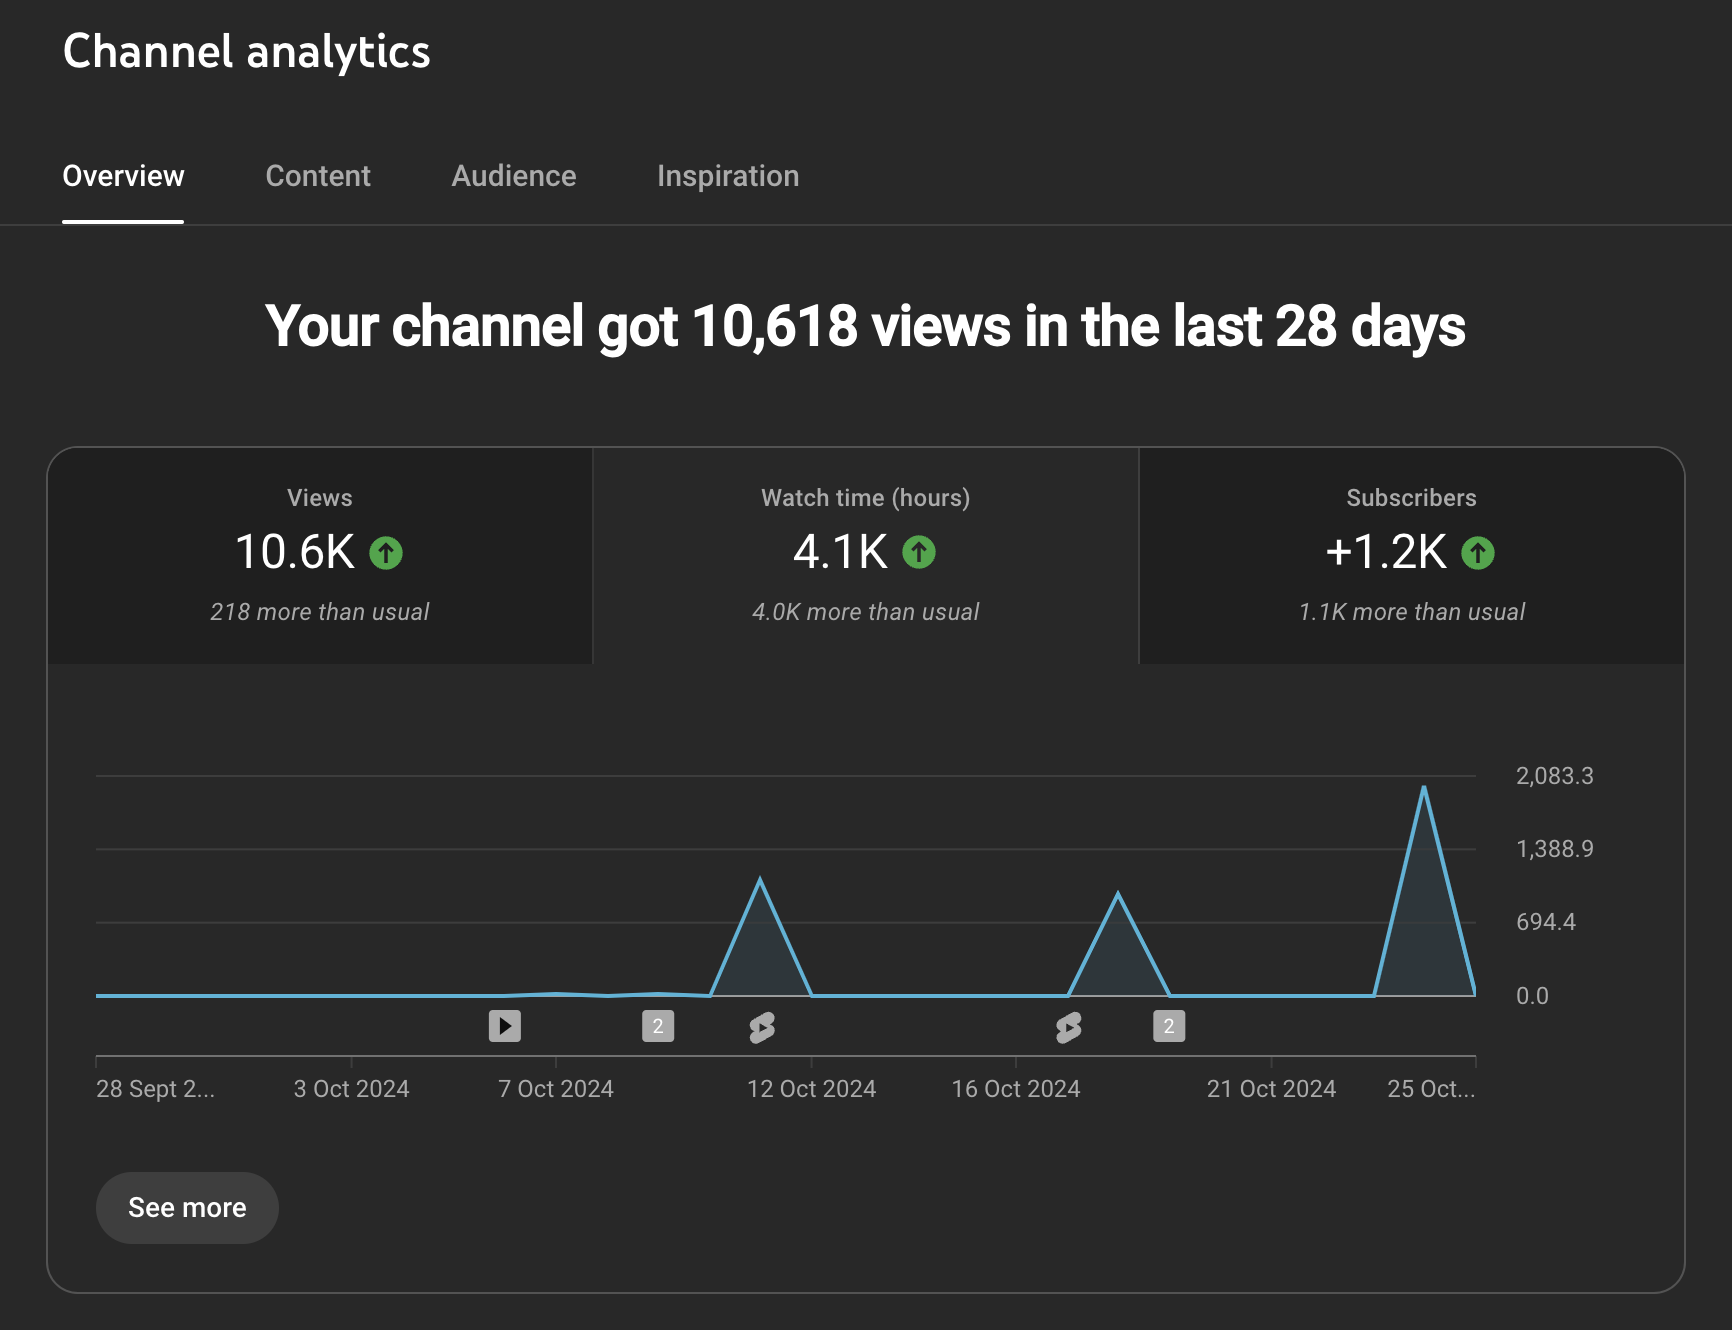This screenshot has width=1732, height=1330.
Task: Click the green up arrow beside Subscribers
Action: pos(1477,553)
